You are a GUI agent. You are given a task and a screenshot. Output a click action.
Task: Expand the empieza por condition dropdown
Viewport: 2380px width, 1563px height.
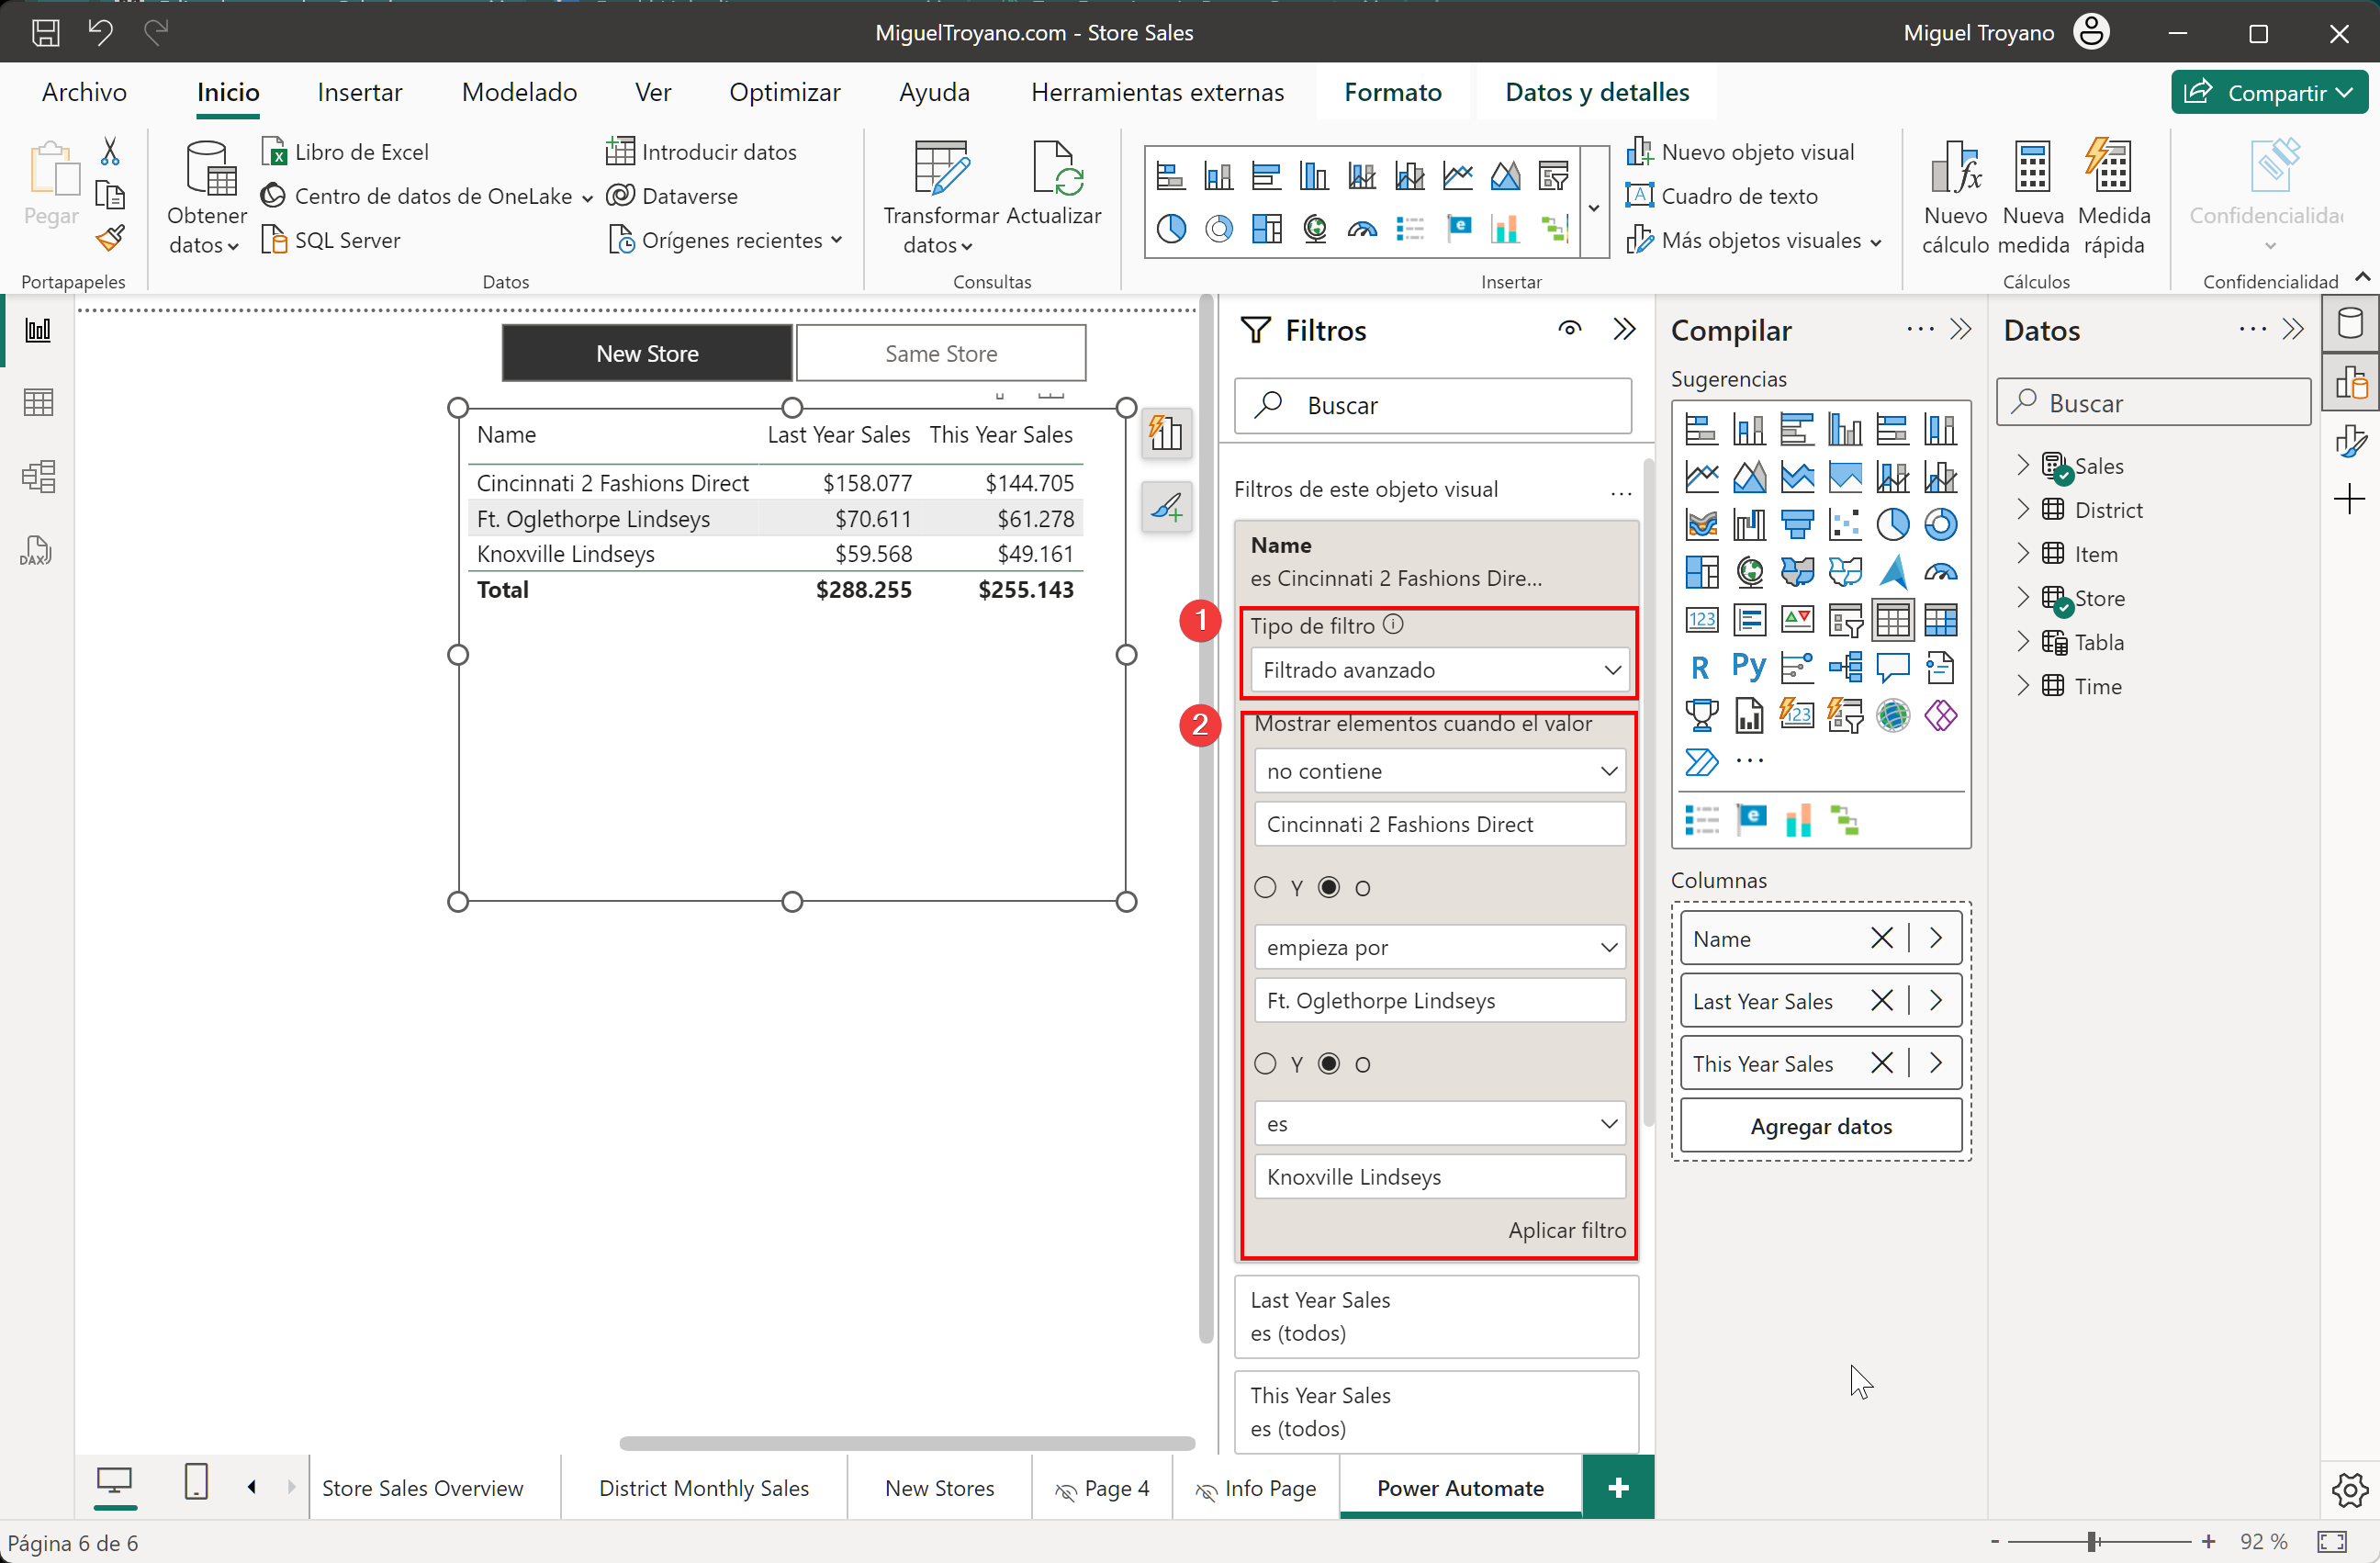tap(1606, 947)
